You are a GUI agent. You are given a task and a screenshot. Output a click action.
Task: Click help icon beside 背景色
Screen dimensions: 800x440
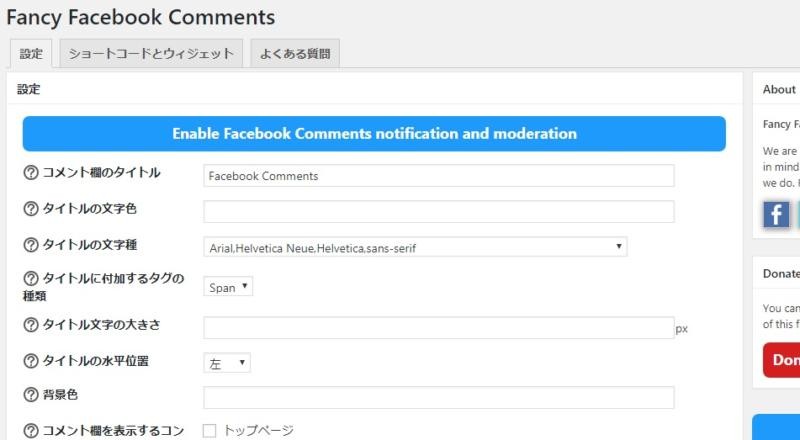31,395
